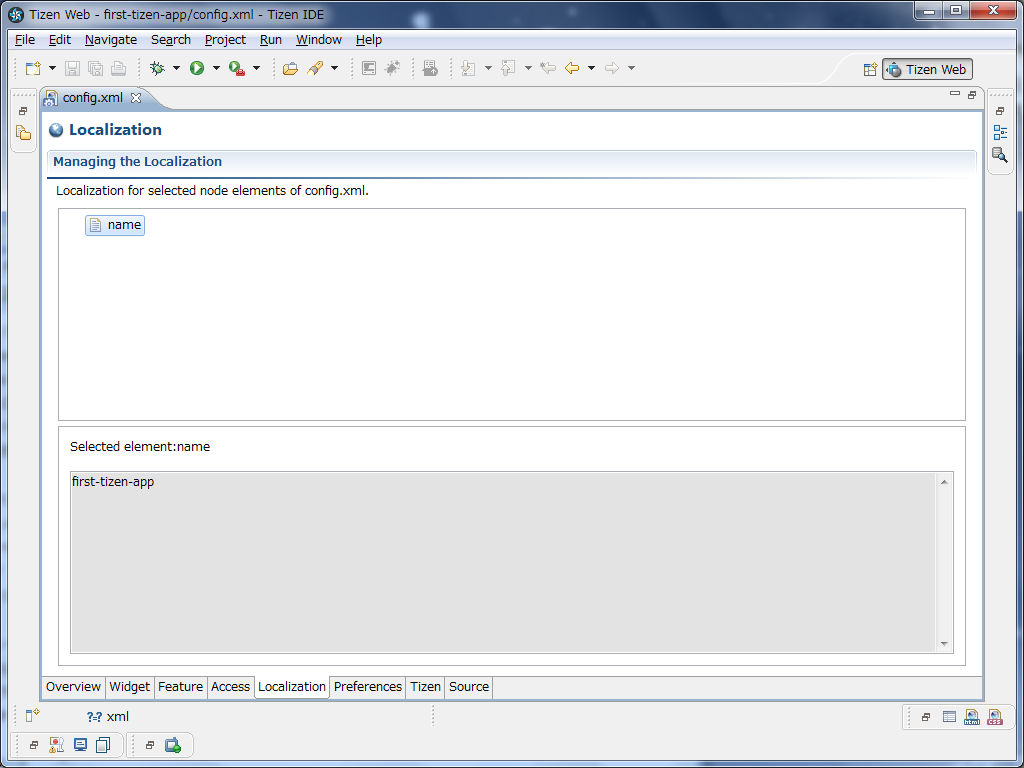Open the Search icon dropdown arrow

coord(334,68)
